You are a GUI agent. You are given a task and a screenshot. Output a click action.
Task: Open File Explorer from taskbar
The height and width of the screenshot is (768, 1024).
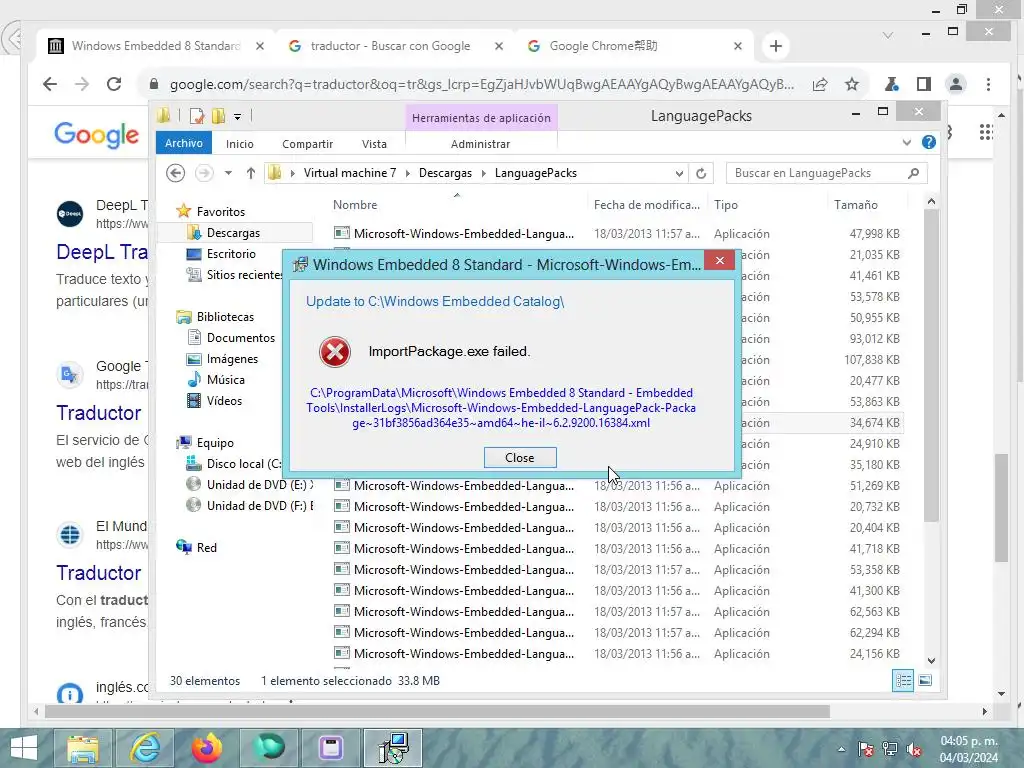(82, 748)
